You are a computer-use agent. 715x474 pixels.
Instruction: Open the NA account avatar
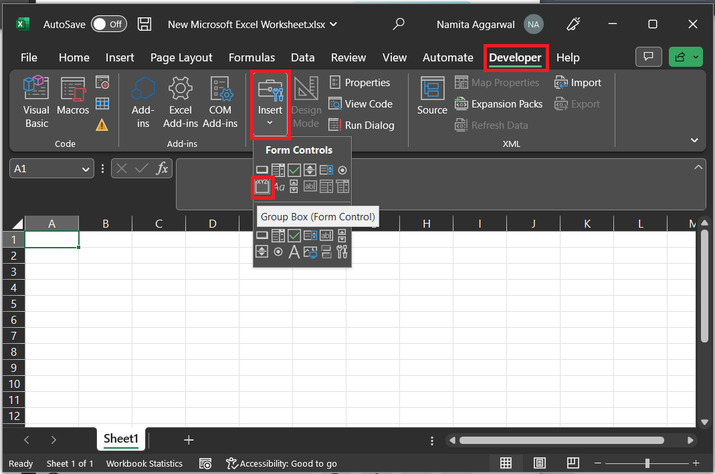click(x=533, y=24)
